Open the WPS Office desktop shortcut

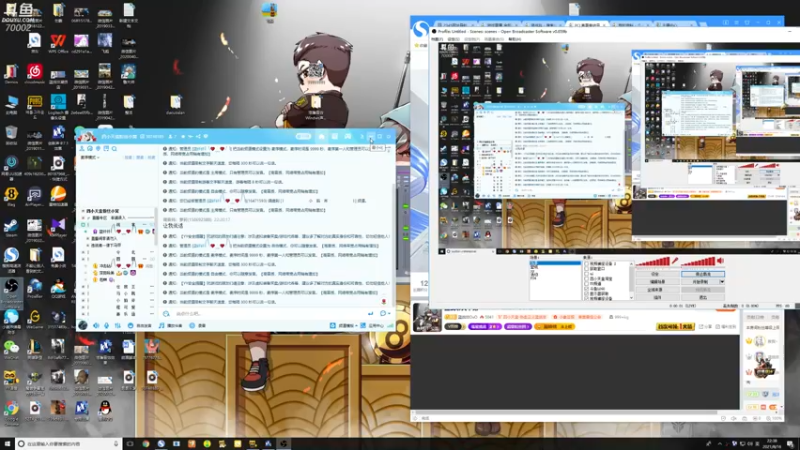(x=58, y=43)
